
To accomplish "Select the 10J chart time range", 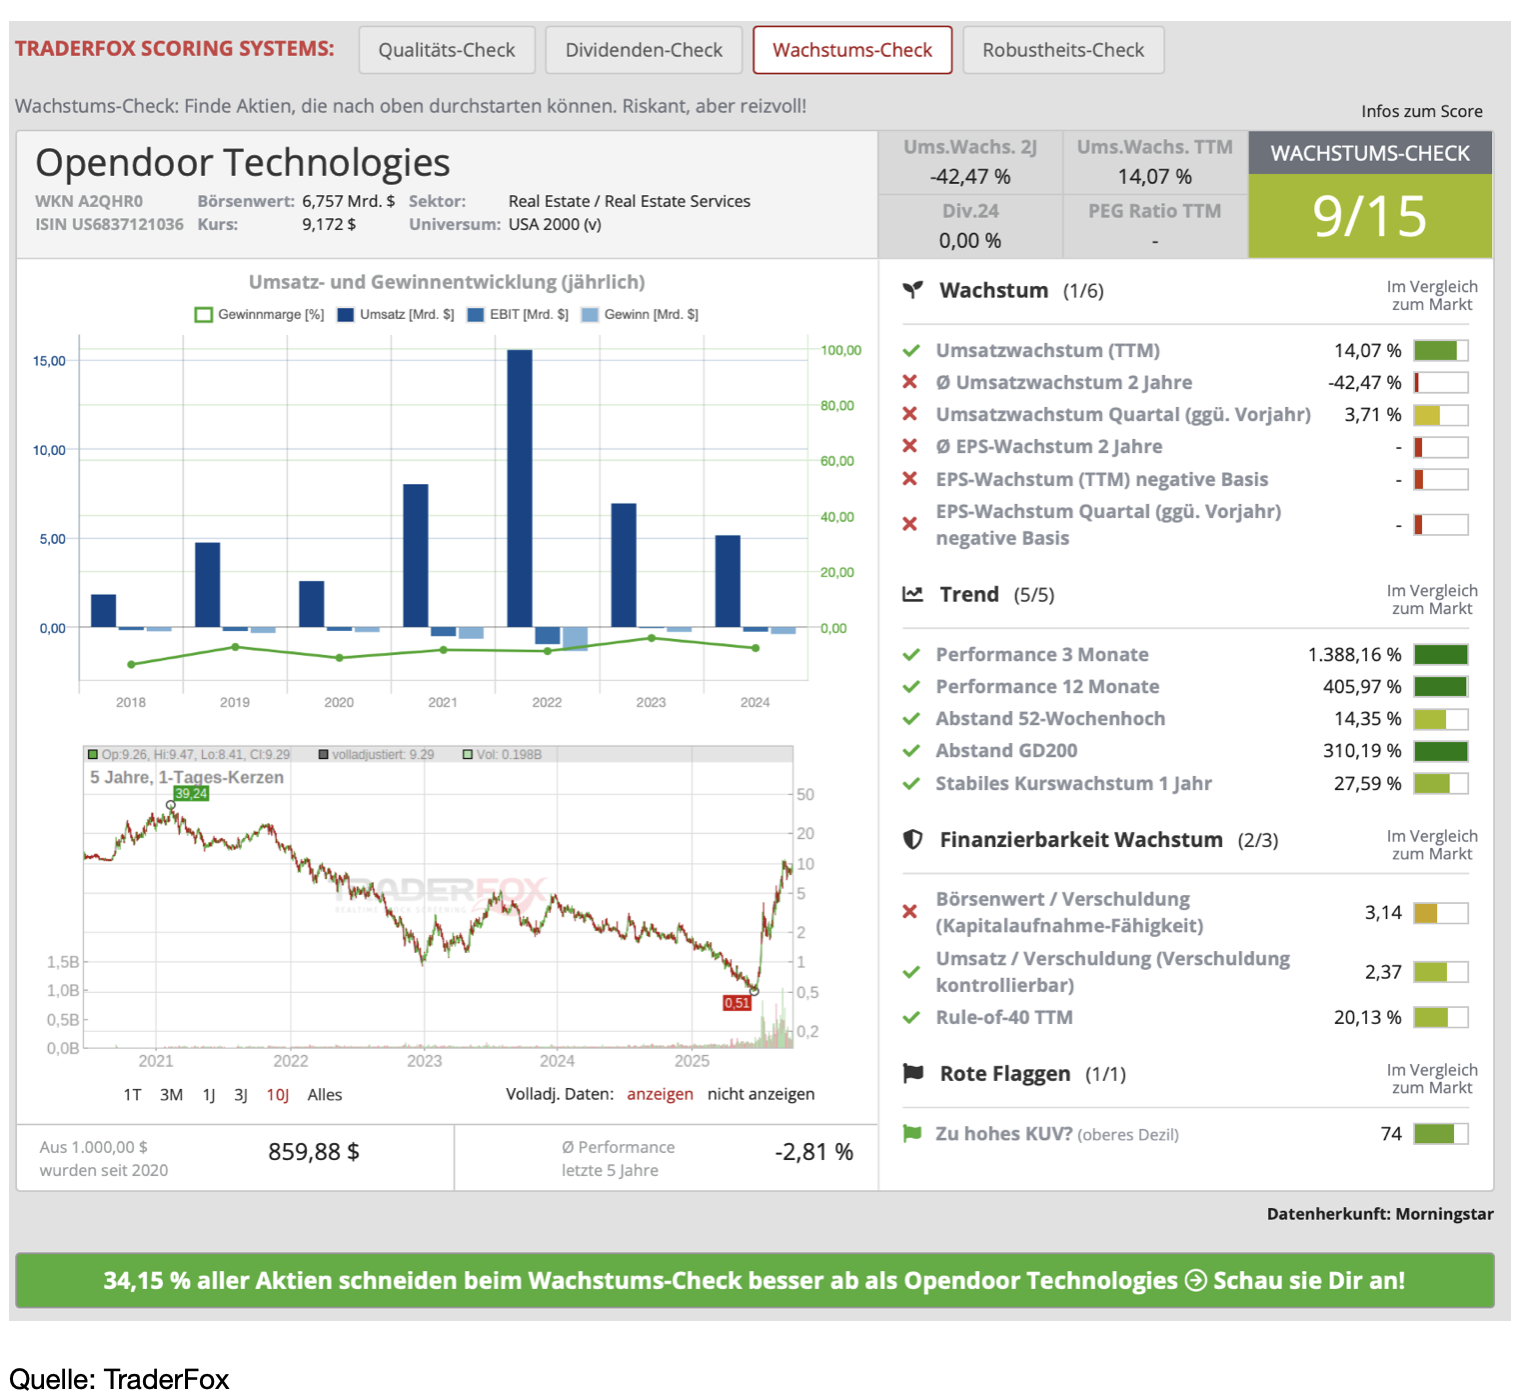I will (x=277, y=1095).
